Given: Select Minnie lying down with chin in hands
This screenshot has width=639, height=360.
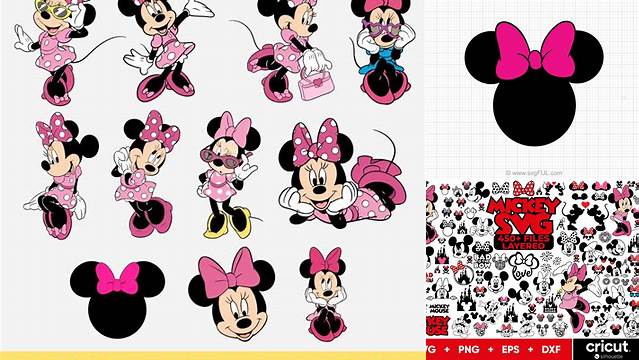Looking at the screenshot, I should tap(342, 173).
